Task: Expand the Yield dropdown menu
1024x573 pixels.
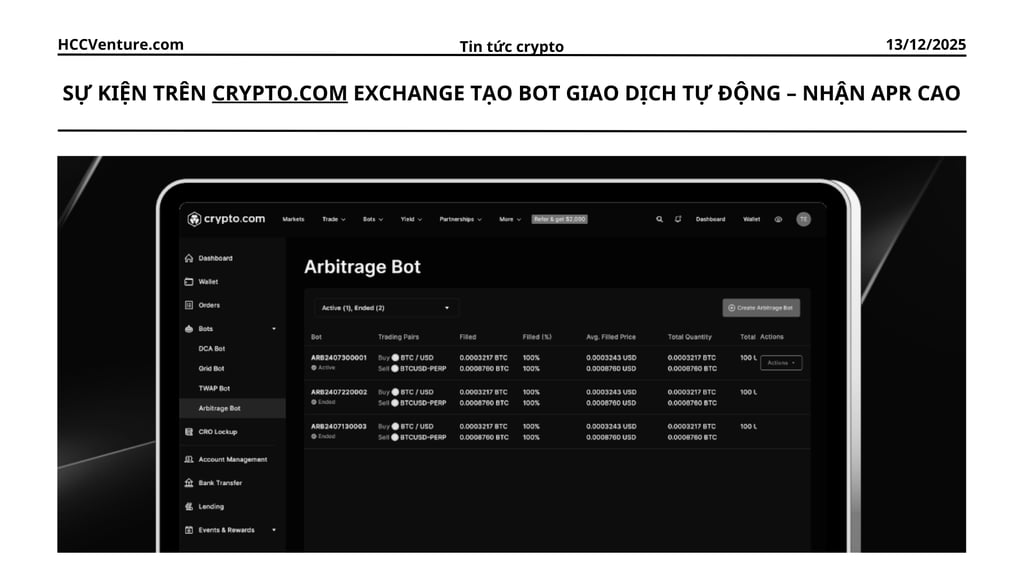Action: click(411, 220)
